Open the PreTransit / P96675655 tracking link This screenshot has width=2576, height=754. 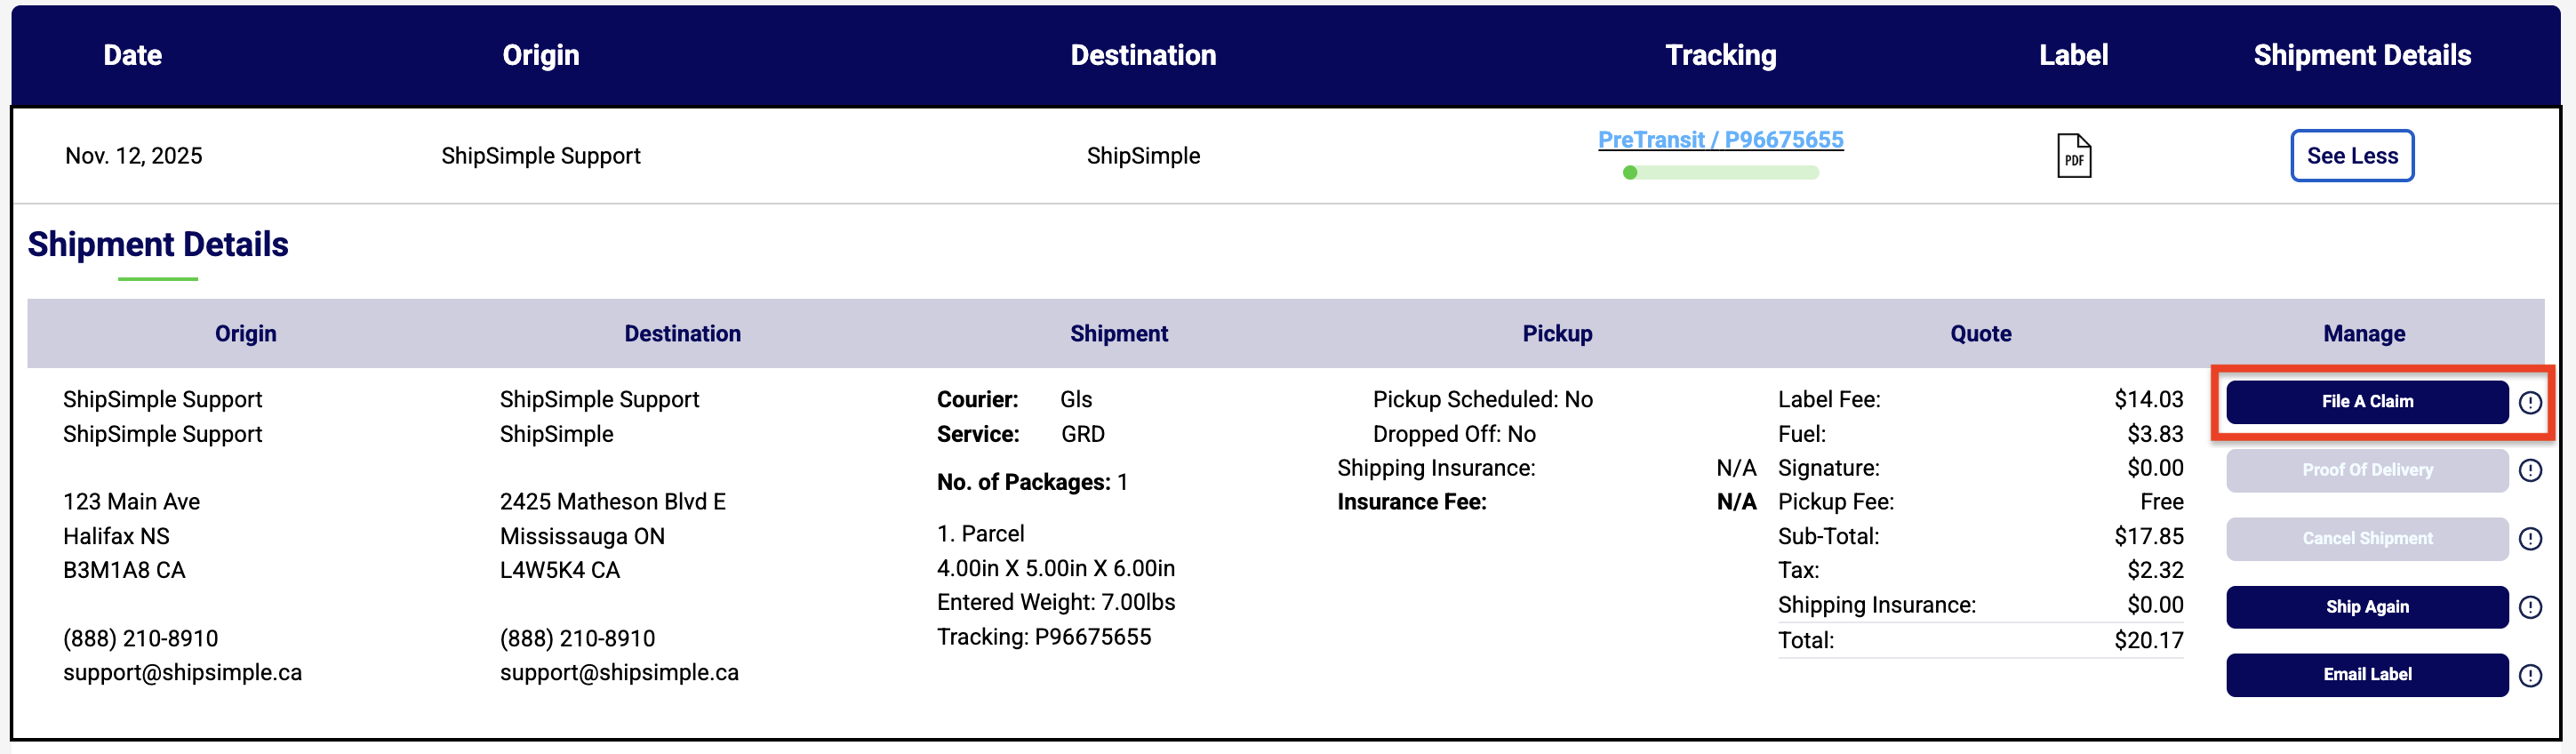pos(1720,140)
